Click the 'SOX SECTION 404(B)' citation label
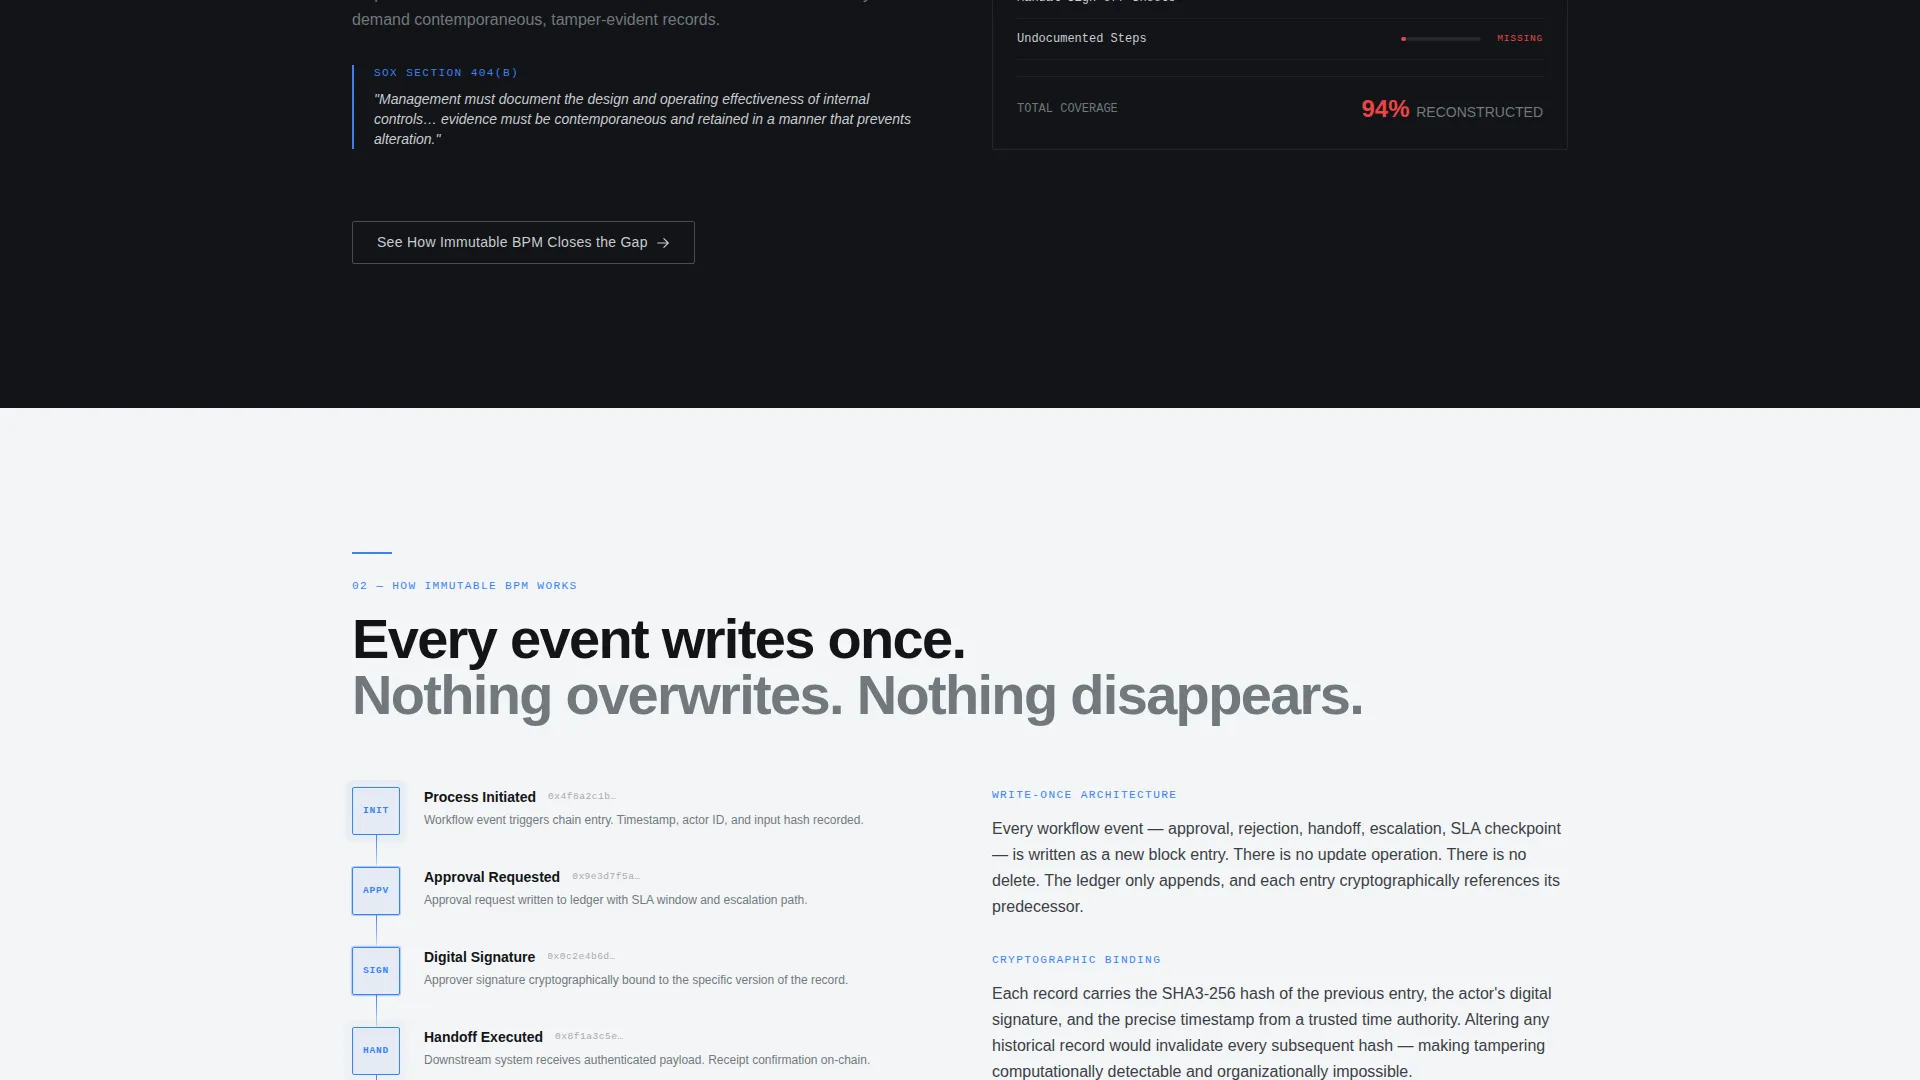The height and width of the screenshot is (1080, 1920). tap(446, 73)
